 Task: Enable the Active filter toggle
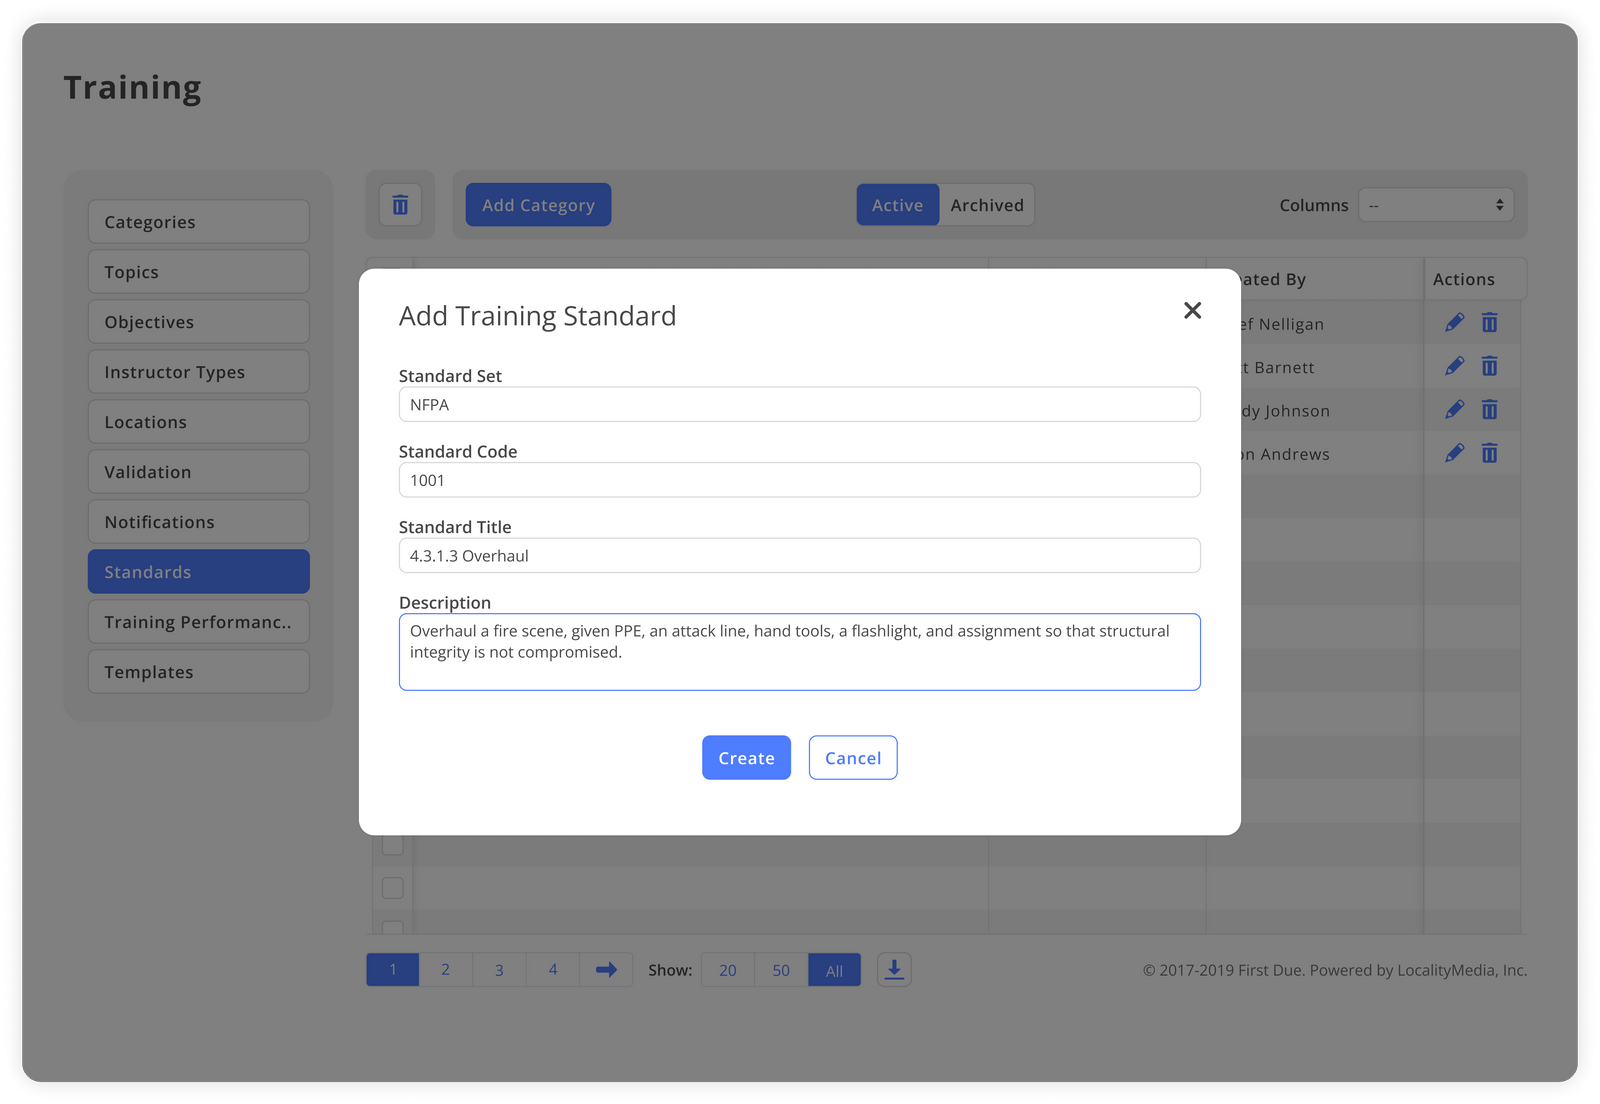[x=897, y=204]
